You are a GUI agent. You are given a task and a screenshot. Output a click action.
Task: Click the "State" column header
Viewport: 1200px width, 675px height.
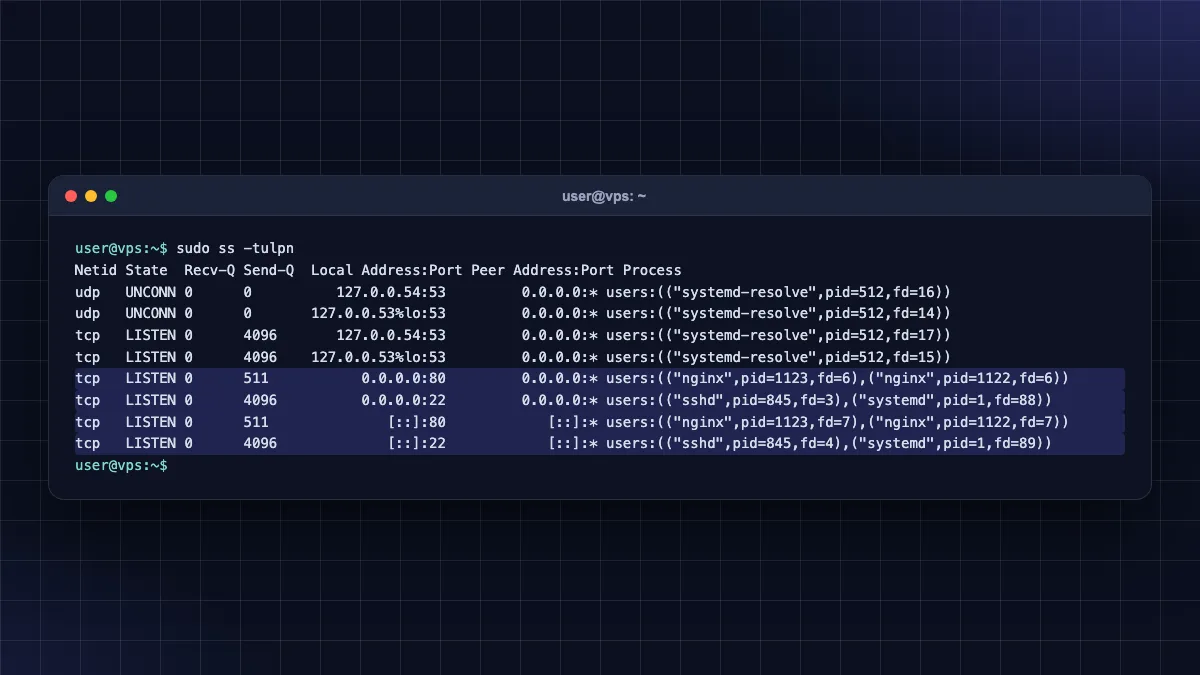146,270
